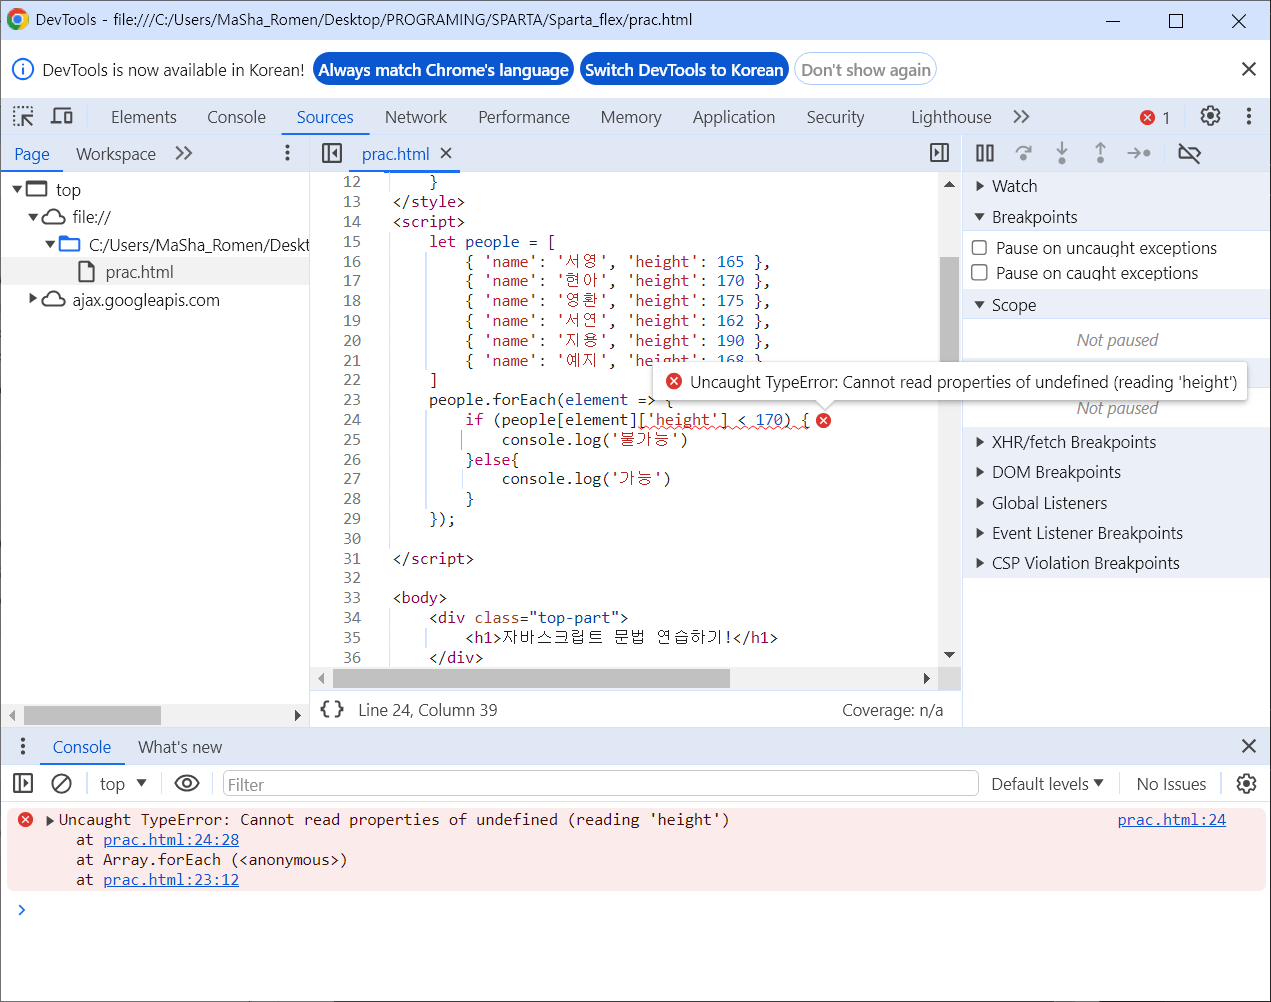1271x1002 pixels.
Task: Click the No Issues indicator
Action: (x=1171, y=784)
